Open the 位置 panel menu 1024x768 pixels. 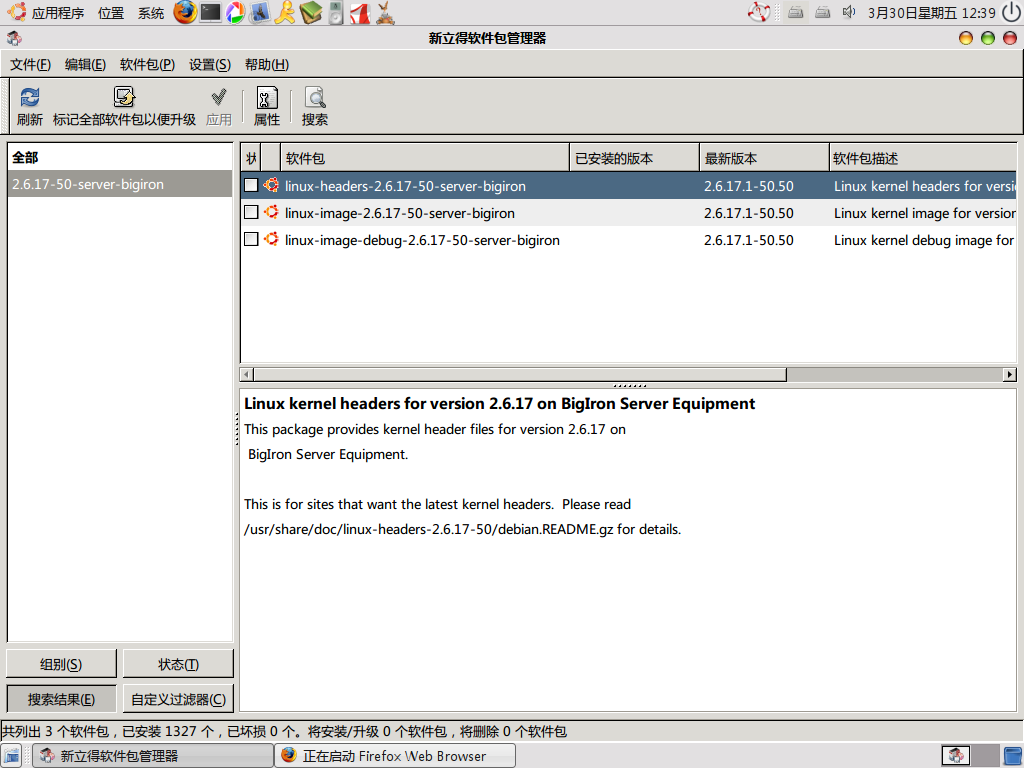[110, 13]
